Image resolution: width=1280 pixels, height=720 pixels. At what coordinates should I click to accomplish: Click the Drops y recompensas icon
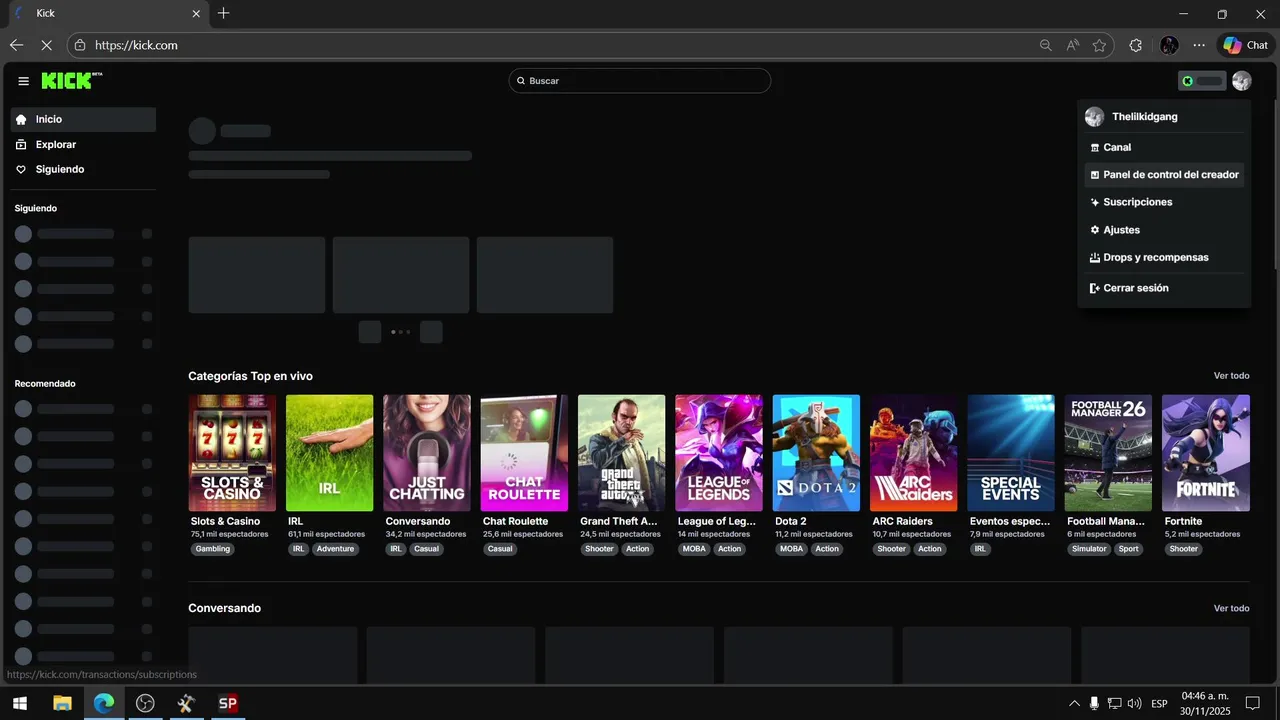(x=1095, y=258)
